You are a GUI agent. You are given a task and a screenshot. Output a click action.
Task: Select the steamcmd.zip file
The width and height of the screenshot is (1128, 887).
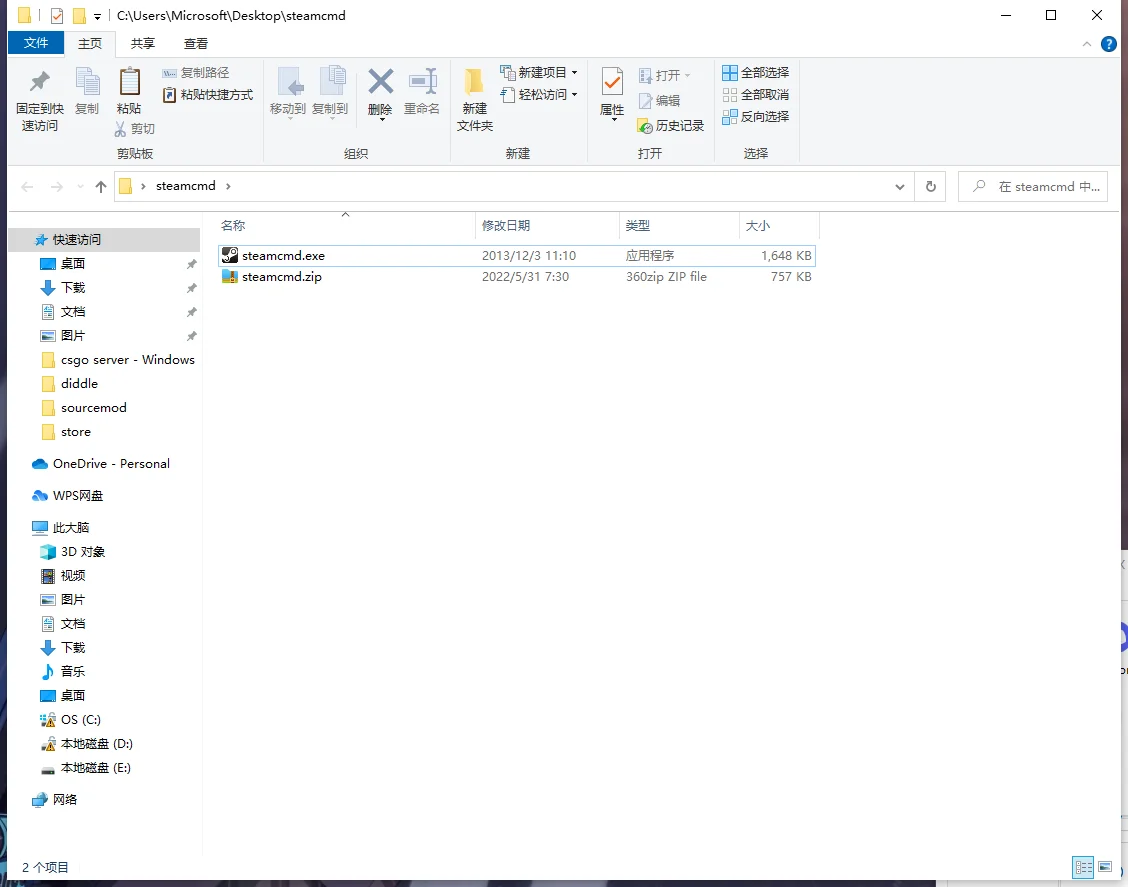click(517, 277)
